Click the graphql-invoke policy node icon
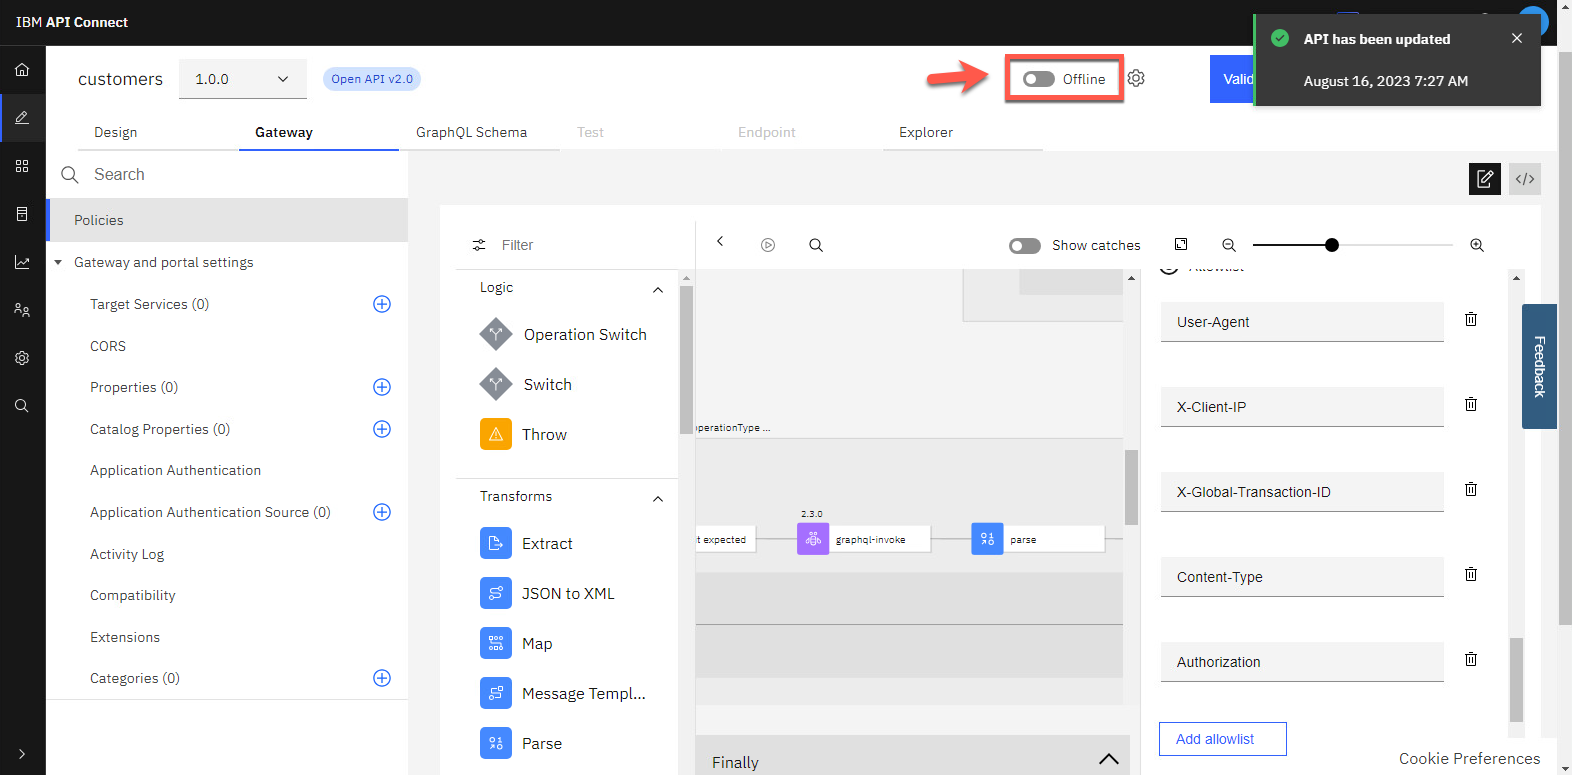 click(812, 539)
